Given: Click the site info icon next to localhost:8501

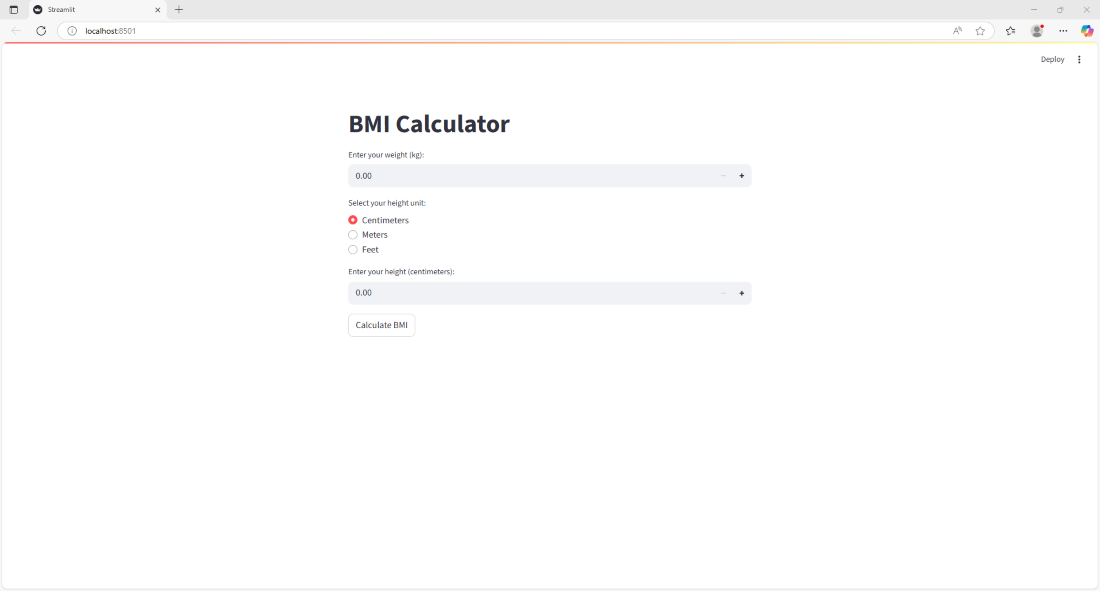Looking at the screenshot, I should coord(71,31).
